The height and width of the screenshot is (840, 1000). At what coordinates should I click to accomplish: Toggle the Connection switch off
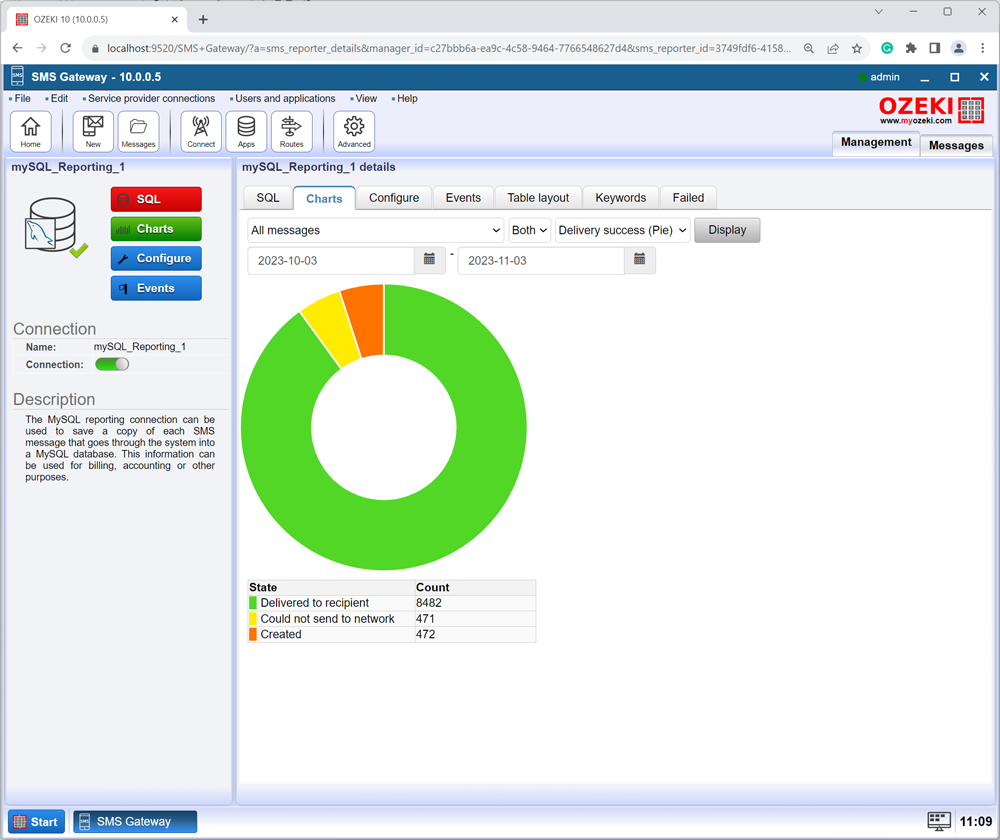[x=112, y=364]
